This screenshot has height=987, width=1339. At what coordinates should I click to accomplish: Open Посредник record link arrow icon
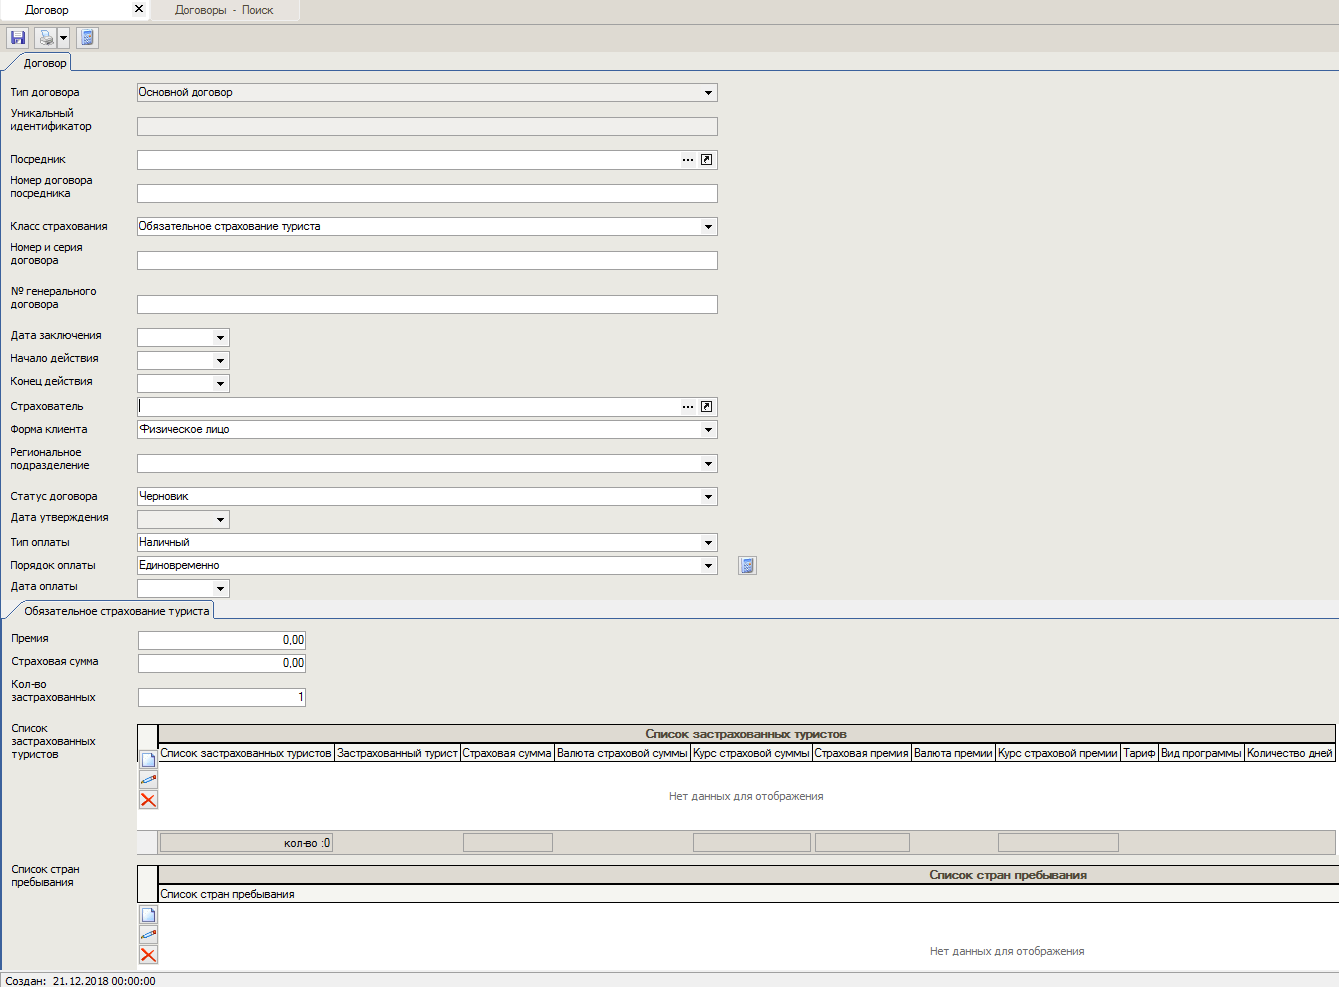(706, 160)
